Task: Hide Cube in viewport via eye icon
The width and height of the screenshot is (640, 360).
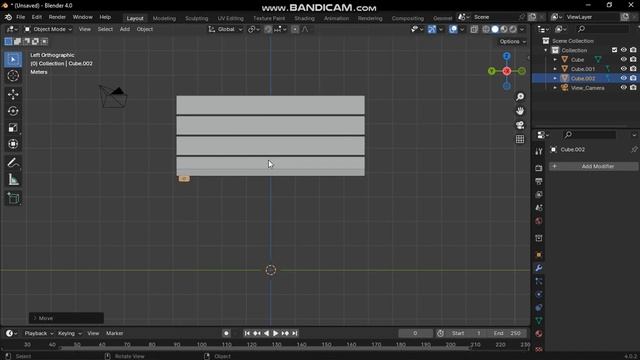Action: (624, 60)
